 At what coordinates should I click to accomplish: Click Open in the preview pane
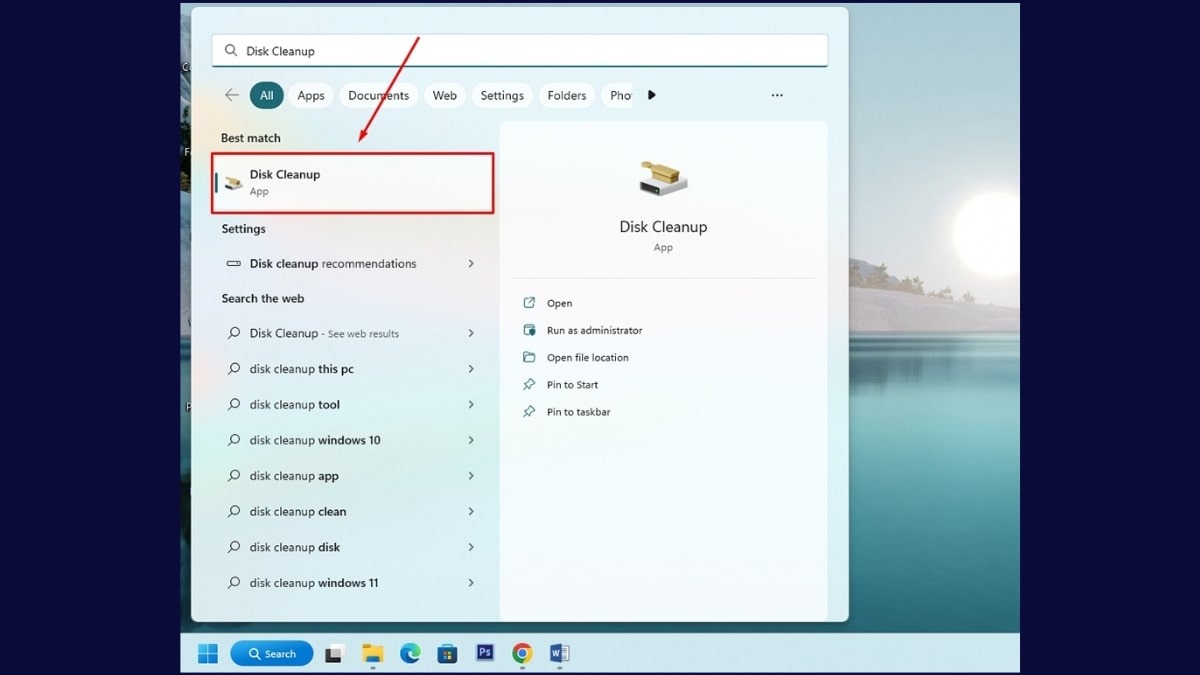[x=559, y=303]
